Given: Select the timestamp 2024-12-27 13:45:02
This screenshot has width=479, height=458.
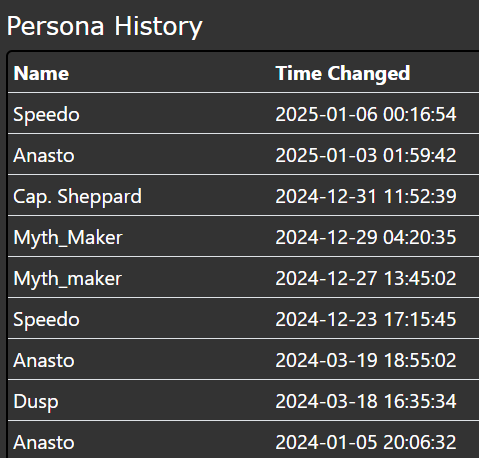Looking at the screenshot, I should 366,279.
